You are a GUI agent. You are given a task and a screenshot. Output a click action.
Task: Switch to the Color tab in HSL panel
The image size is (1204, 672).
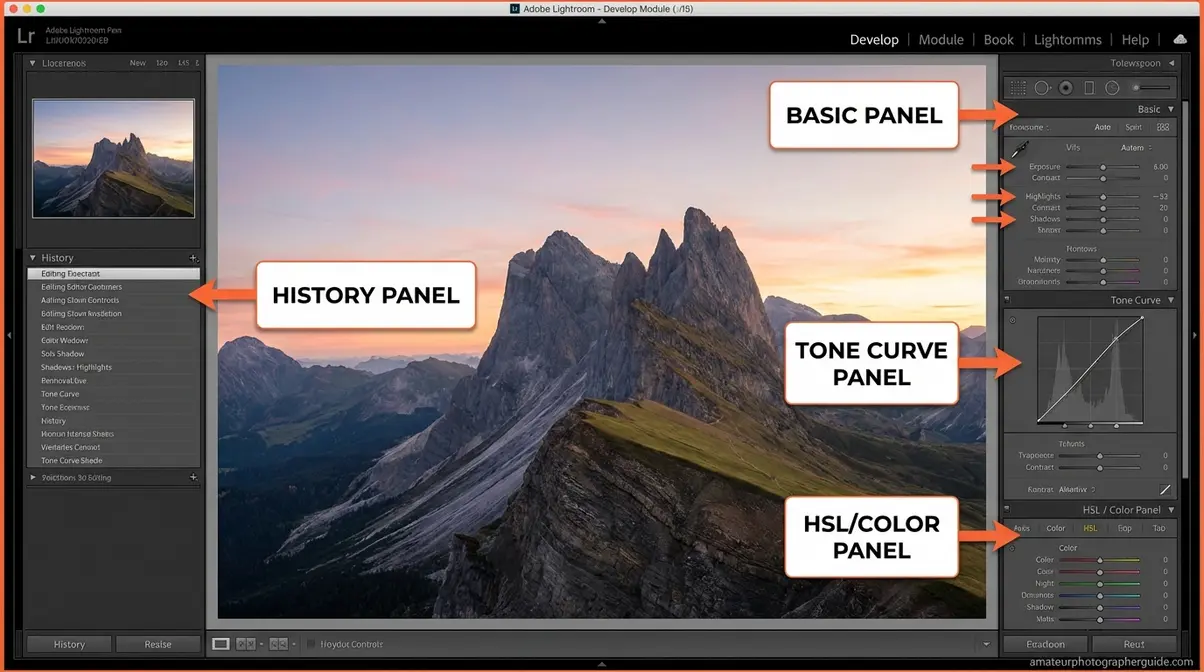tap(1056, 528)
